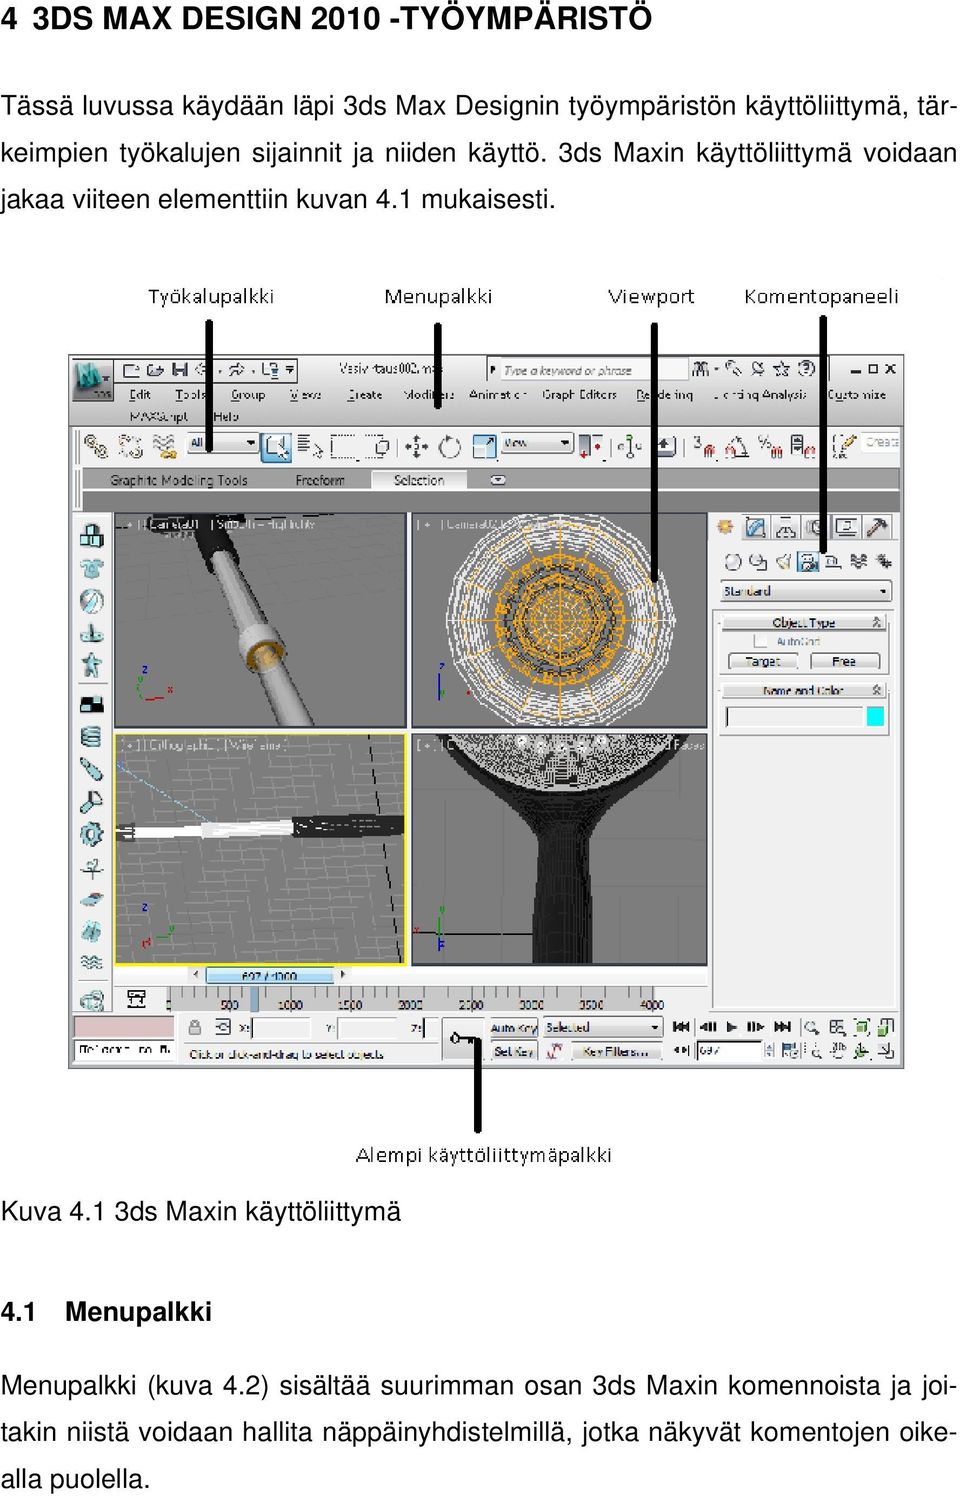This screenshot has width=960, height=1496.
Task: Select the Lights category icon
Action: (783, 562)
